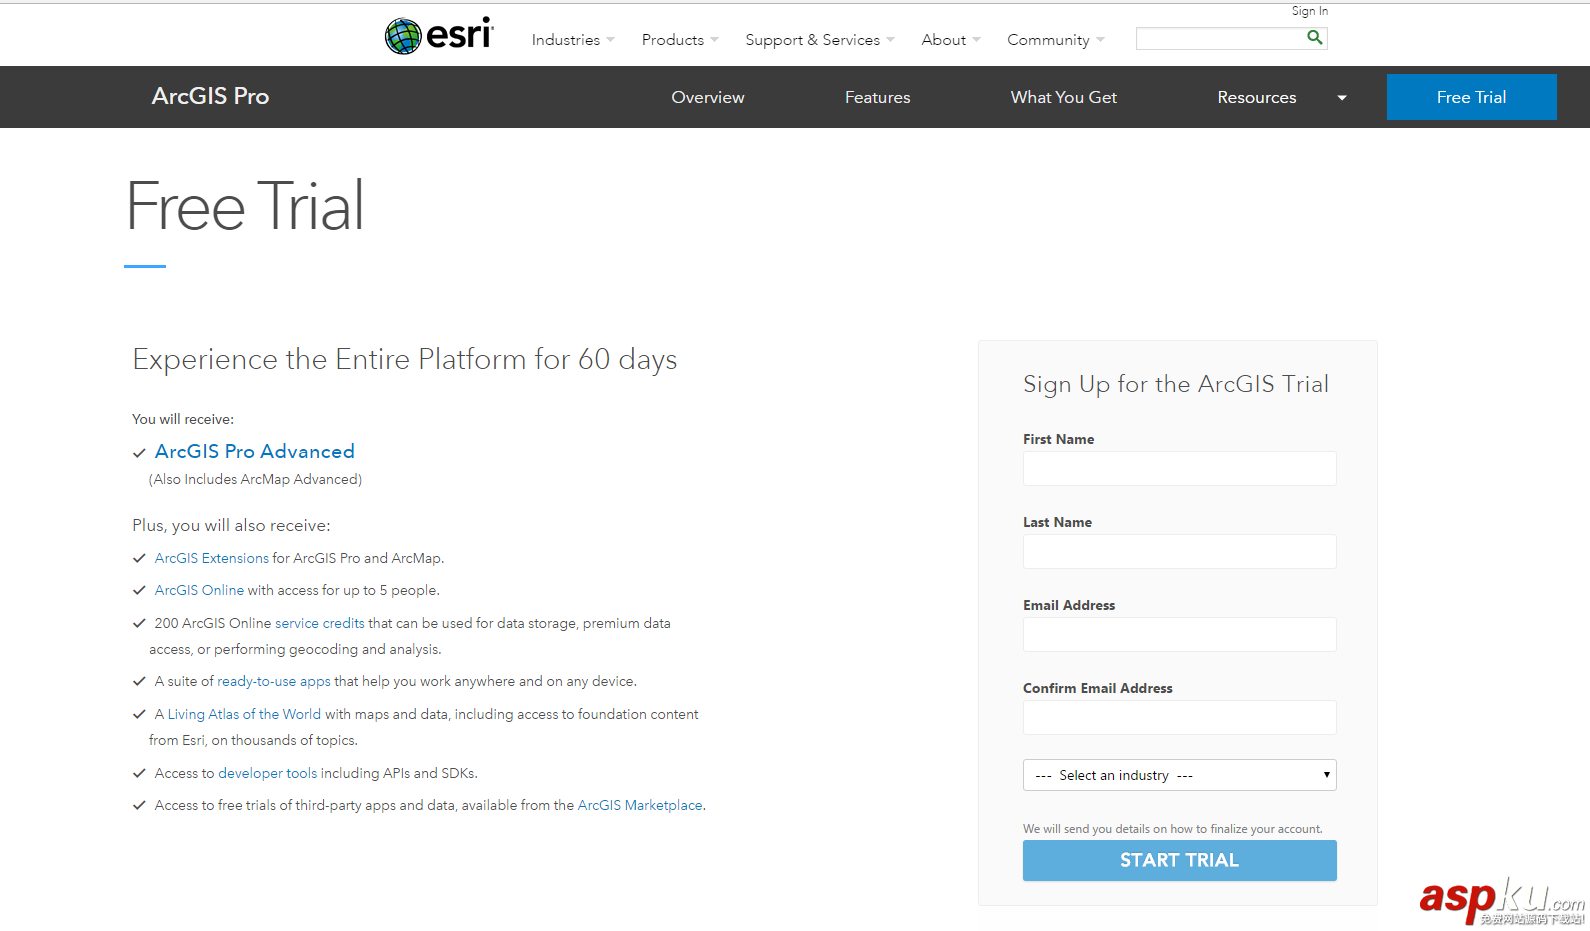Click the First Name input field
Screen dimensions: 1590x931
tap(1180, 468)
